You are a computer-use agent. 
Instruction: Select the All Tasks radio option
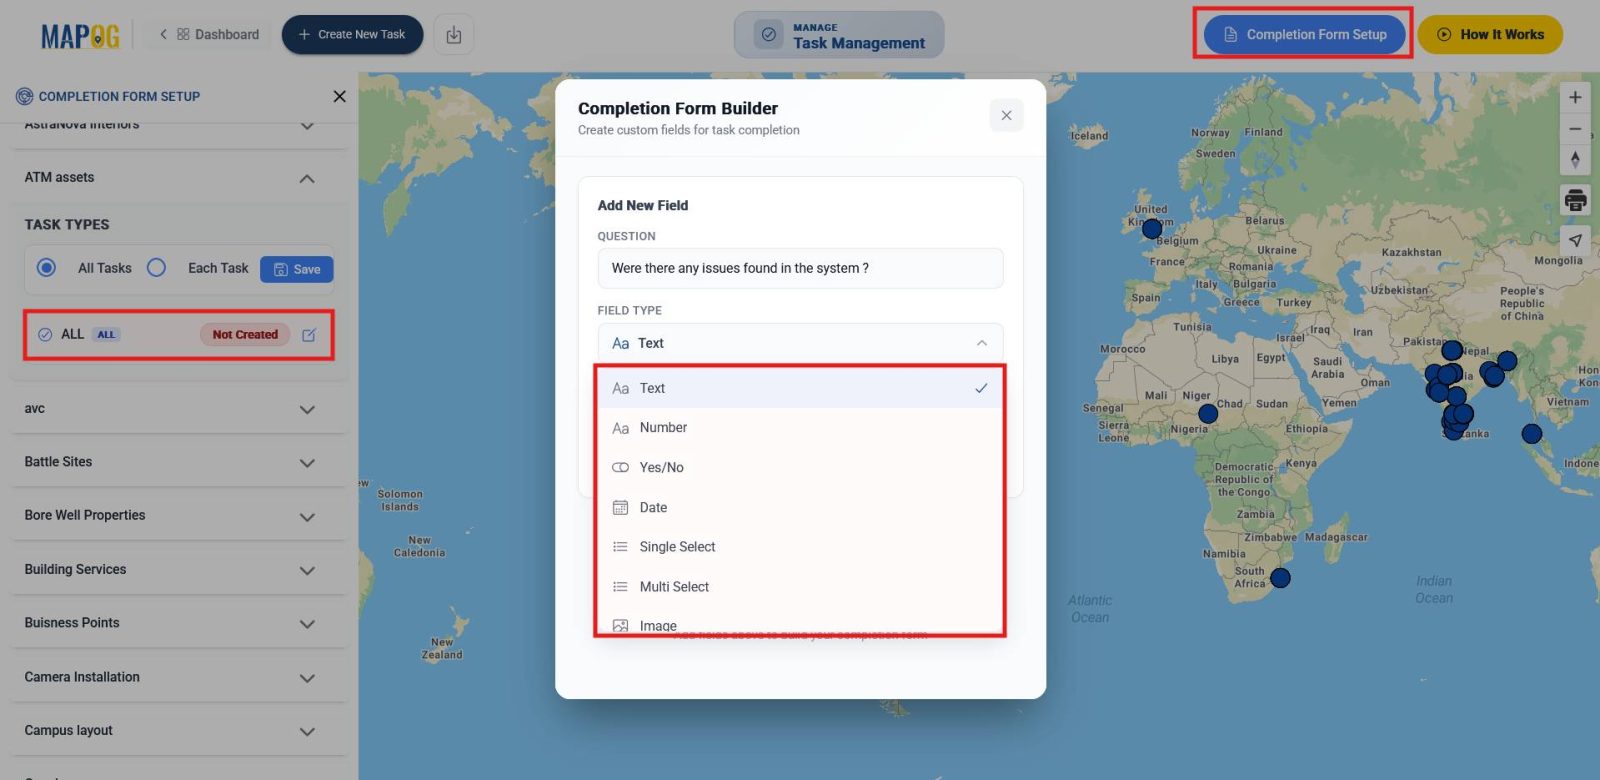pyautogui.click(x=46, y=268)
